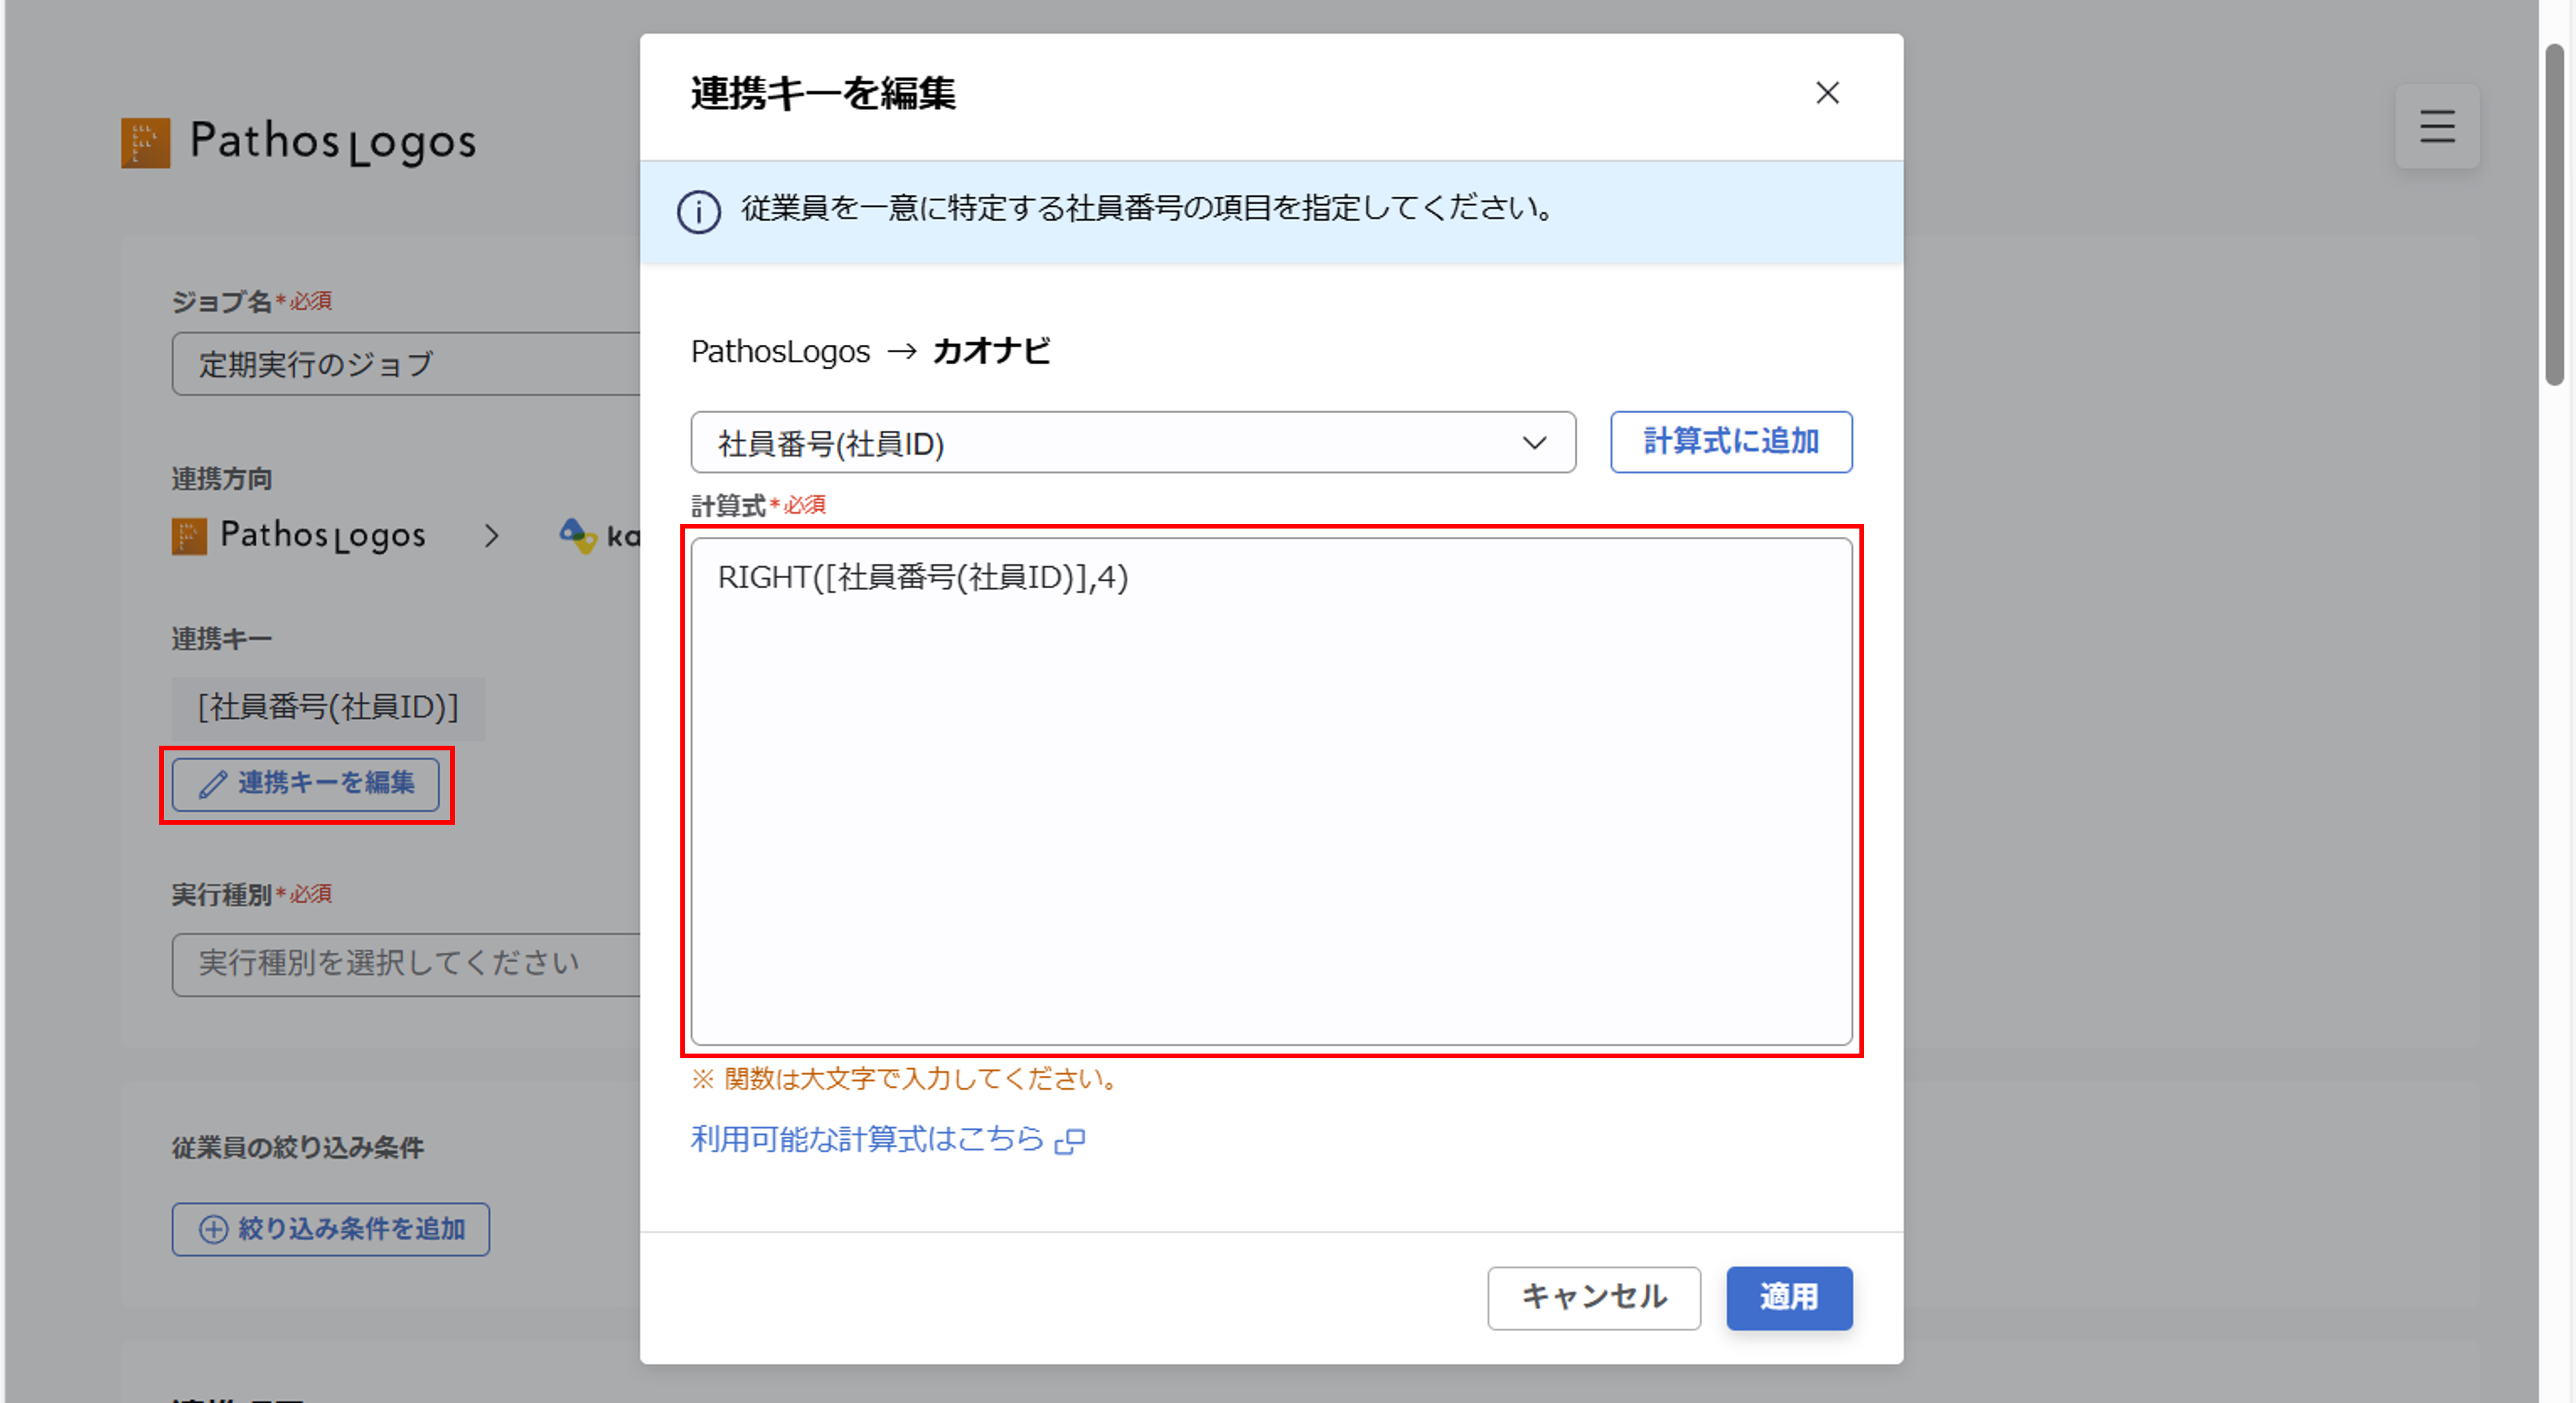This screenshot has width=2576, height=1403.
Task: Apply changes with the 適用 button
Action: point(1788,1297)
